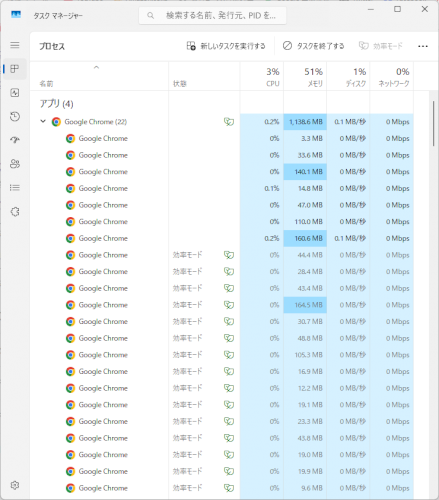Select the 43.8 MB memory cell
Screen dimensions: 439x500
pos(305,438)
